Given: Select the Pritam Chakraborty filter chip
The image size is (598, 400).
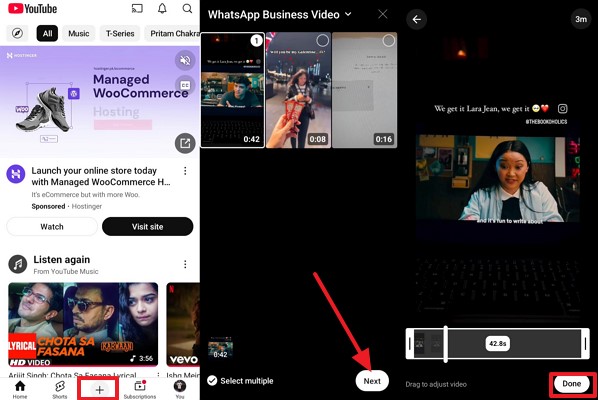Looking at the screenshot, I should click(x=172, y=34).
